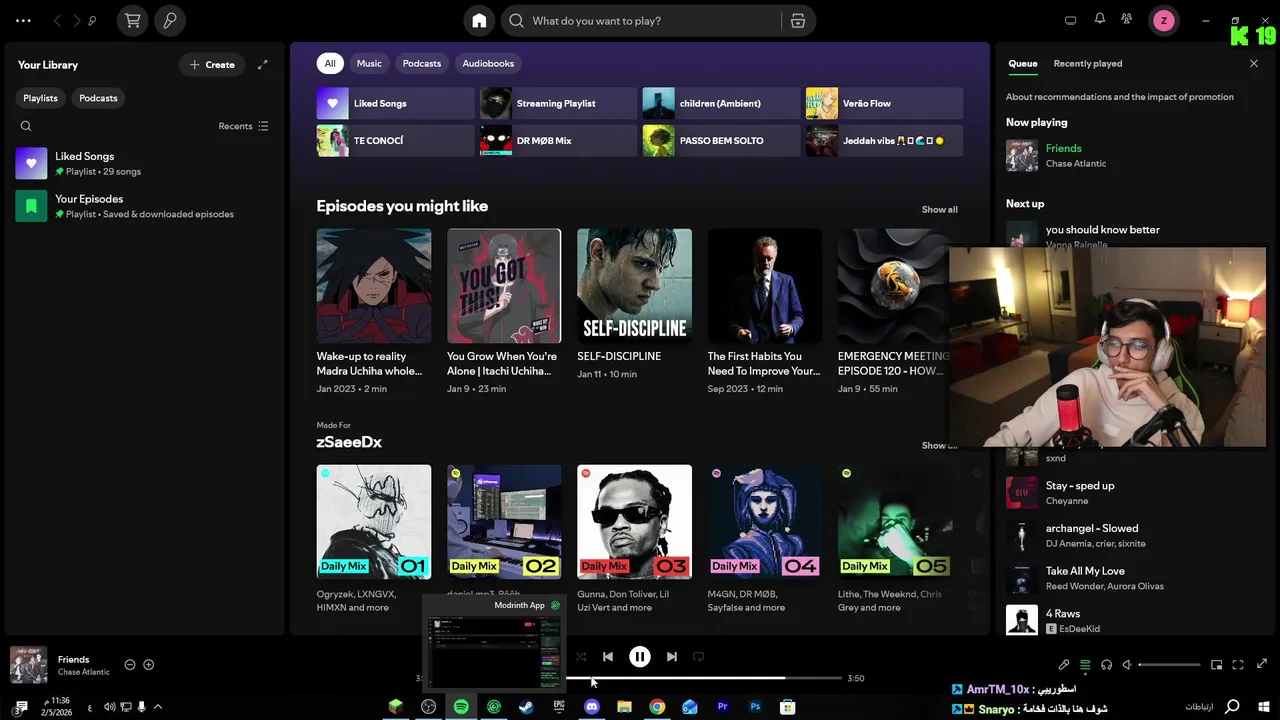Open the miniplayer icon
Viewport: 1280px width, 720px height.
[1217, 665]
